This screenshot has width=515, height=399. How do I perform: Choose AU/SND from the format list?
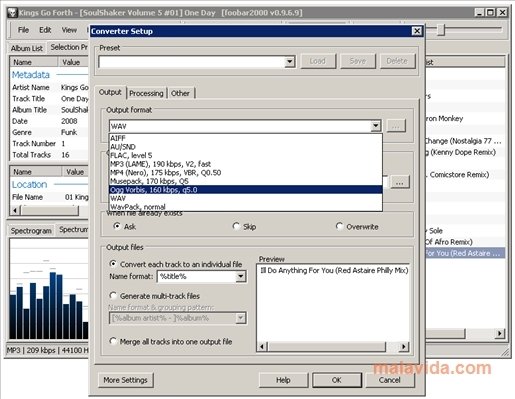pos(246,147)
